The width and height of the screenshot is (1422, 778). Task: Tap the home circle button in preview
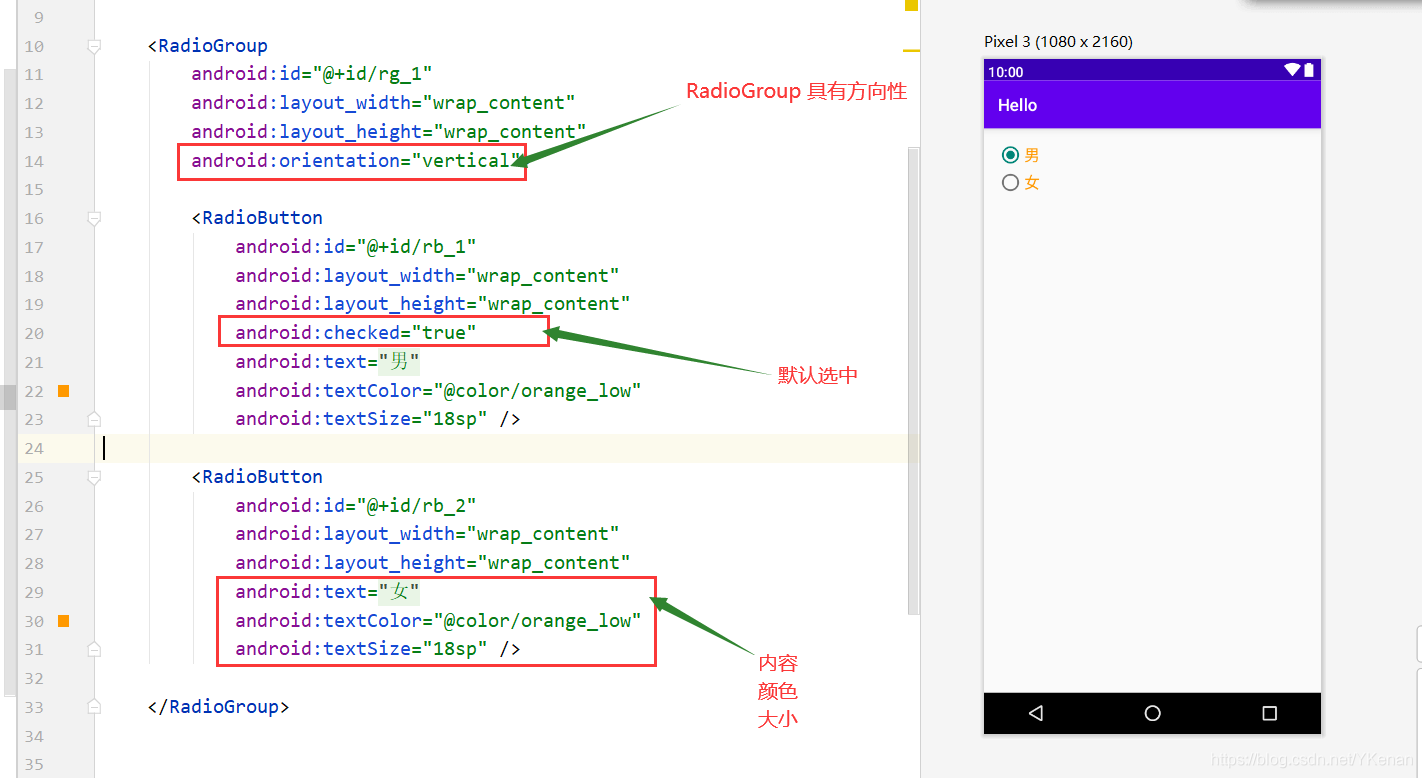coord(1153,713)
